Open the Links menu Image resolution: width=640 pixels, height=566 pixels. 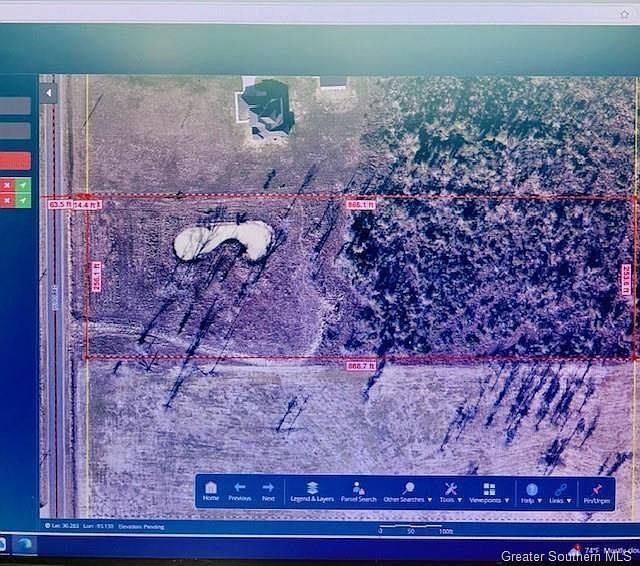coord(562,489)
